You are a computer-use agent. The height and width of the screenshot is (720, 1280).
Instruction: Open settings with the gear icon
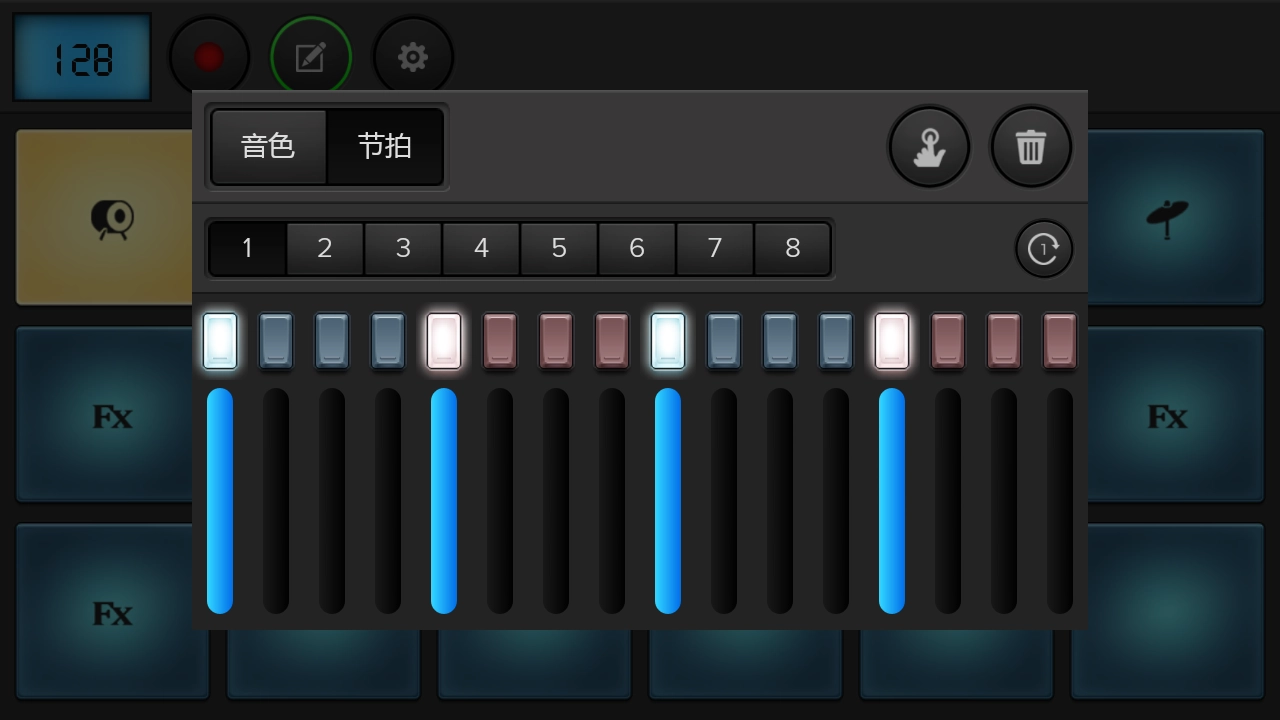point(413,57)
